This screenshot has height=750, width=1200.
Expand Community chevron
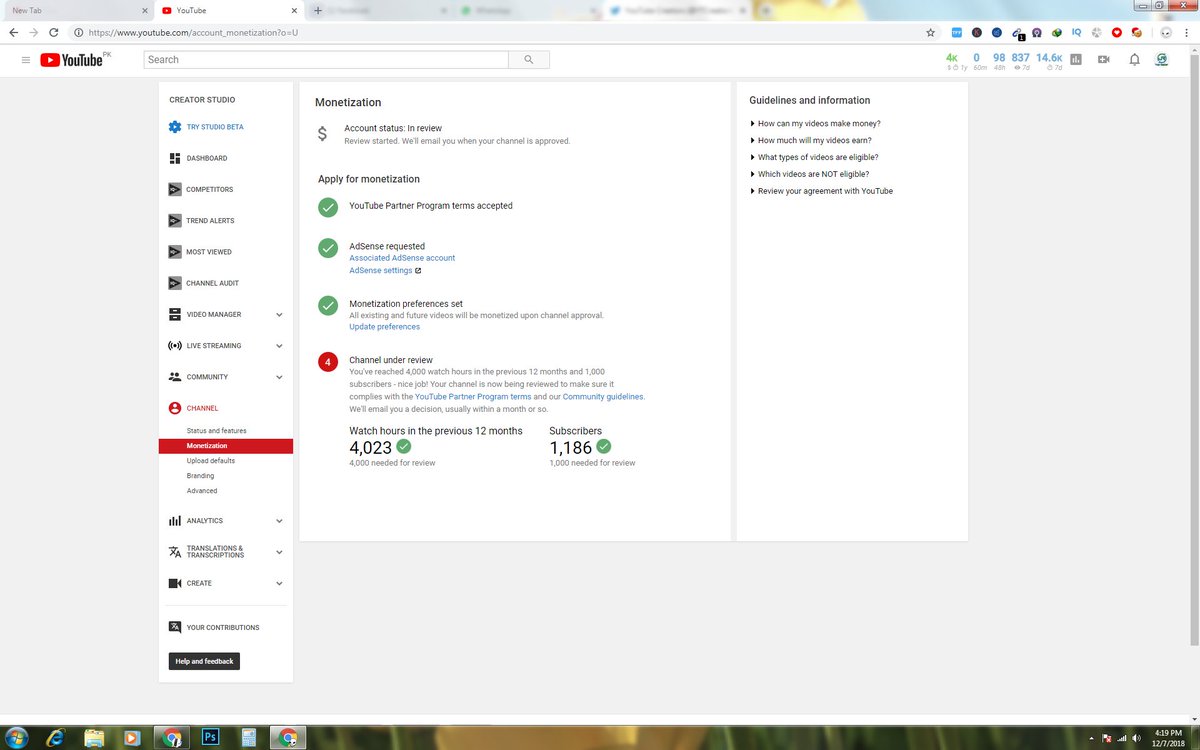(279, 377)
